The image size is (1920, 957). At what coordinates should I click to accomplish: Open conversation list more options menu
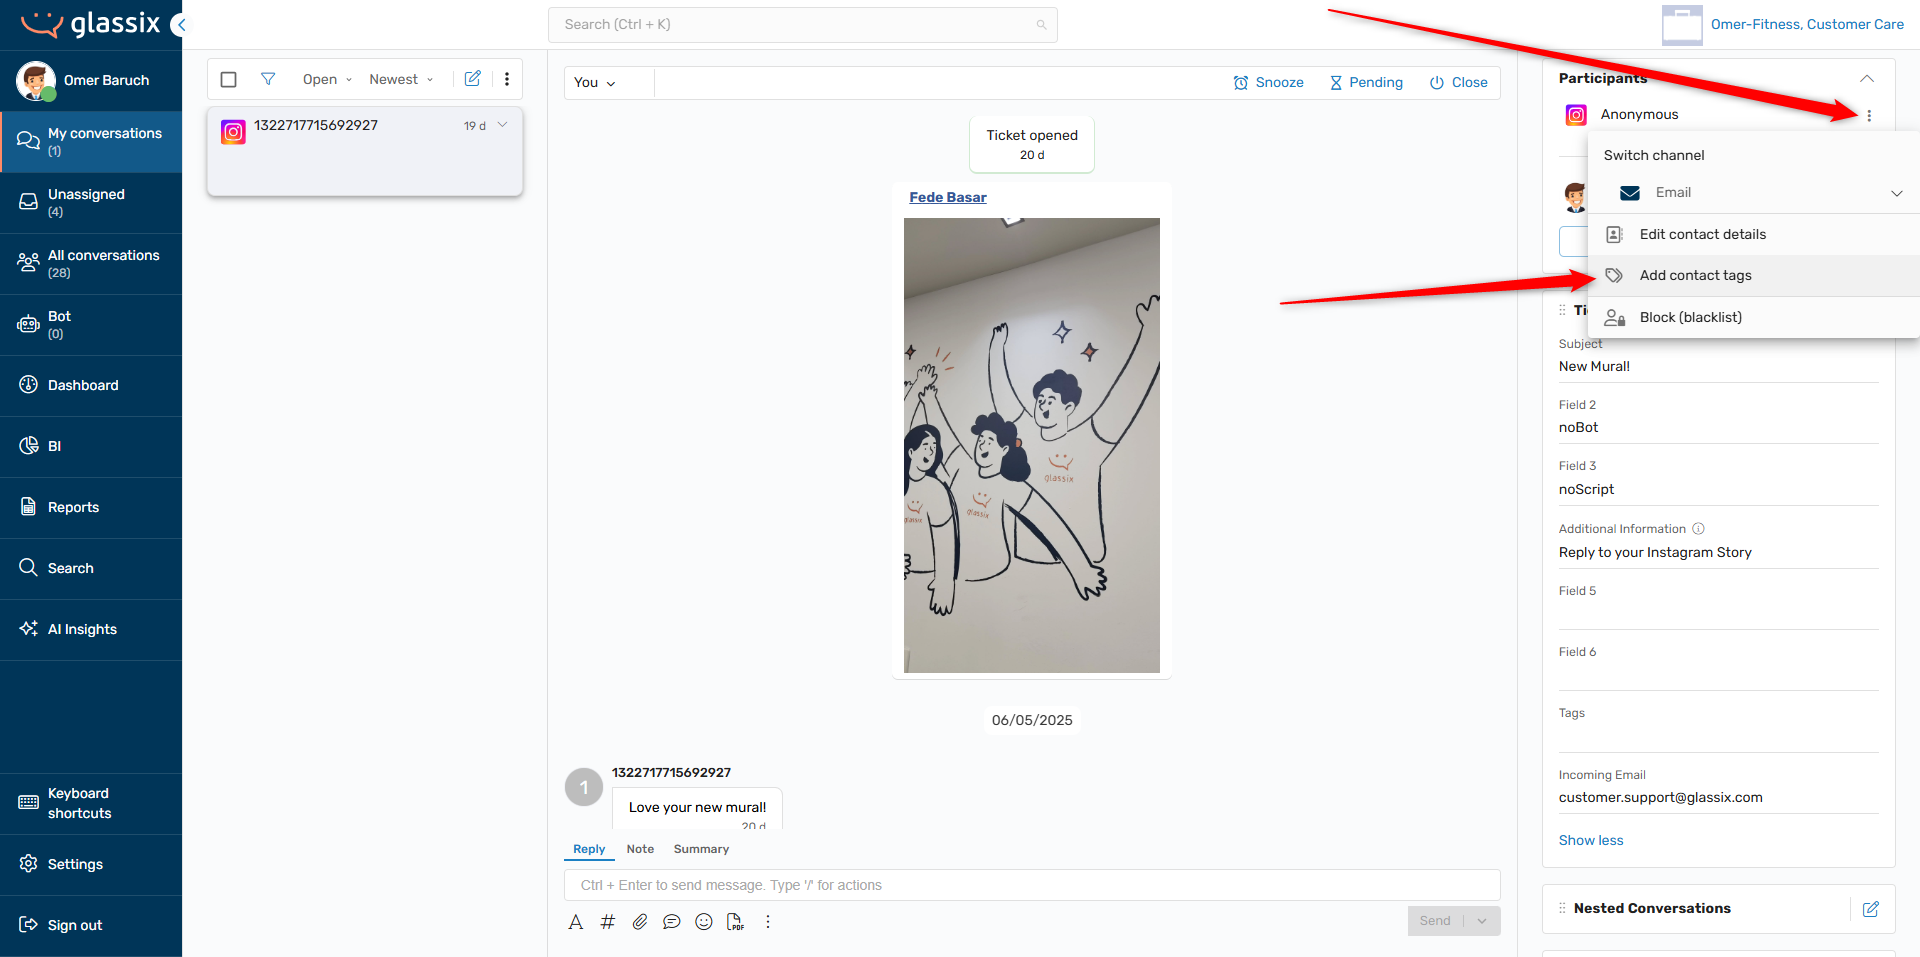(507, 79)
